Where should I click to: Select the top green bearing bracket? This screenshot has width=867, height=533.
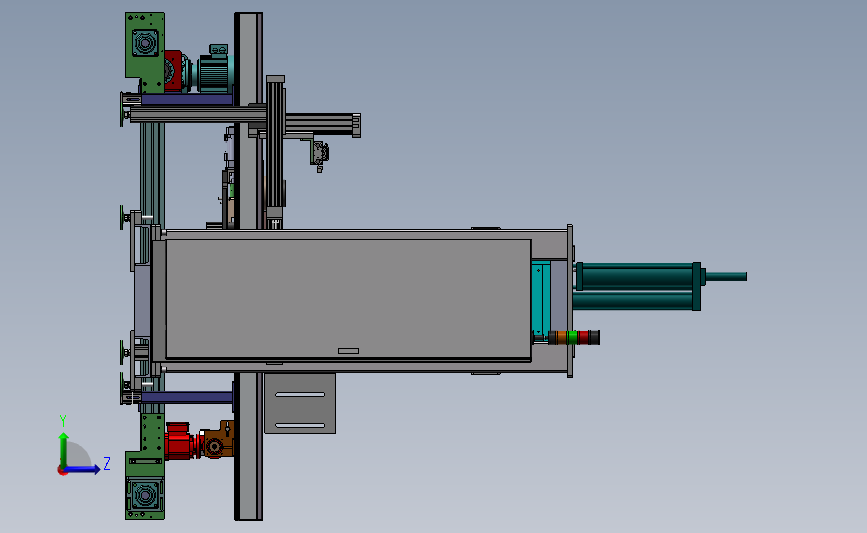point(144,53)
